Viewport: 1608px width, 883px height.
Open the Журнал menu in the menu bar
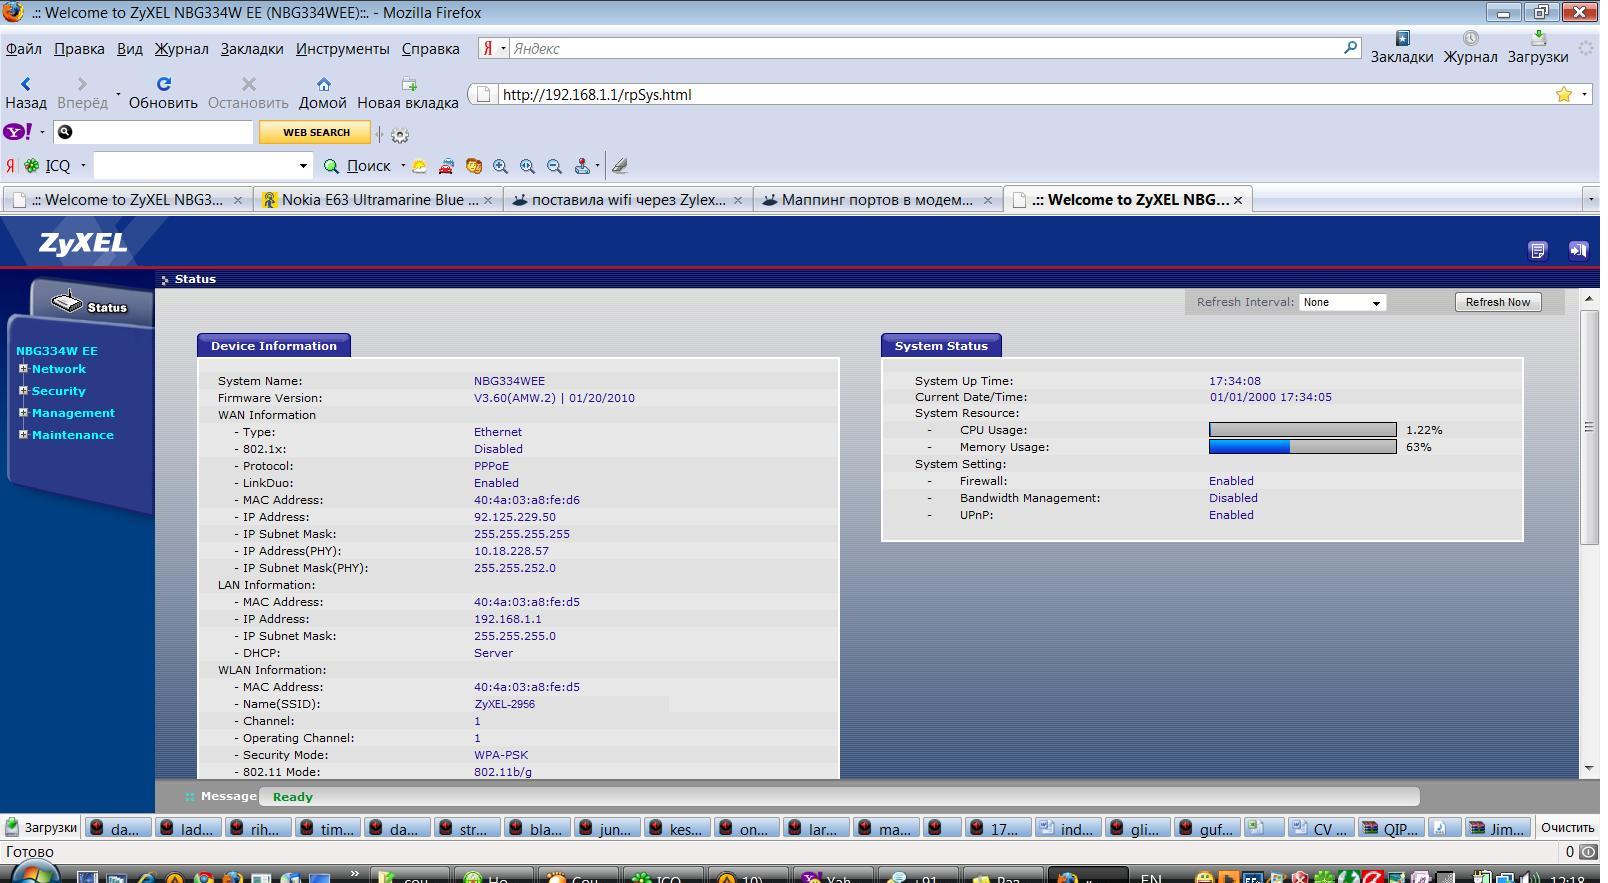point(181,48)
